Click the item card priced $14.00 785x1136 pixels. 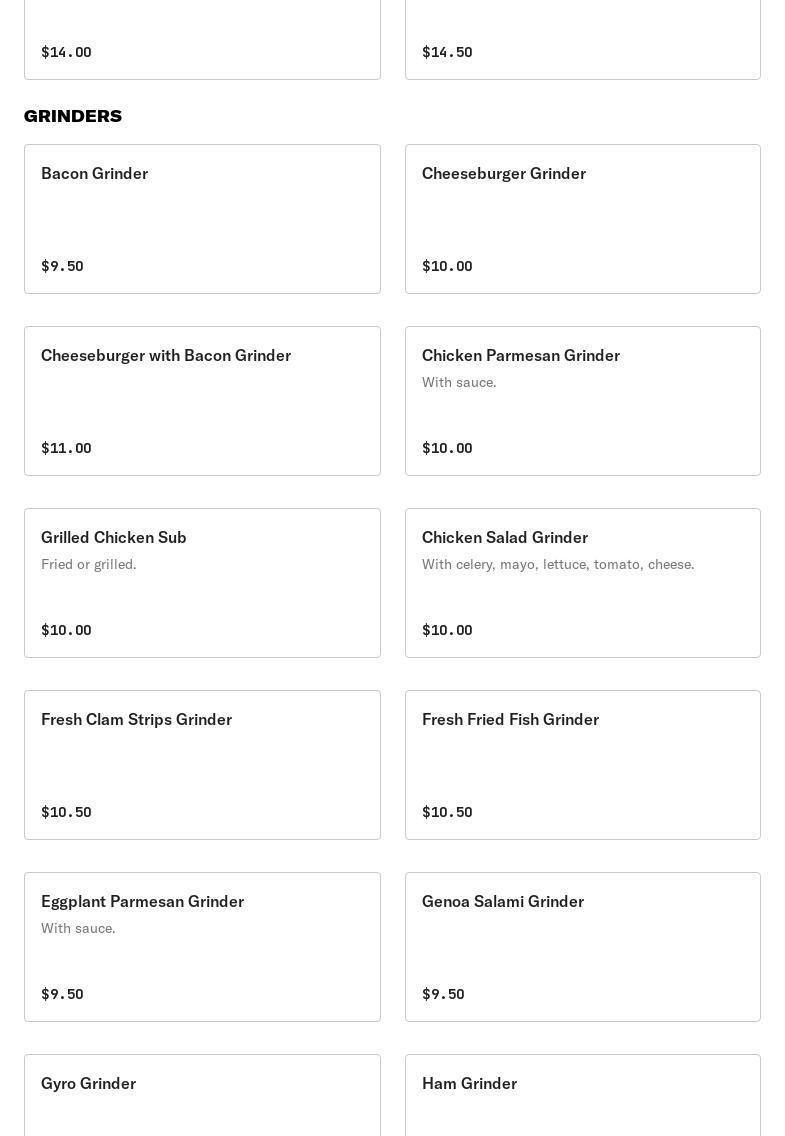202,40
